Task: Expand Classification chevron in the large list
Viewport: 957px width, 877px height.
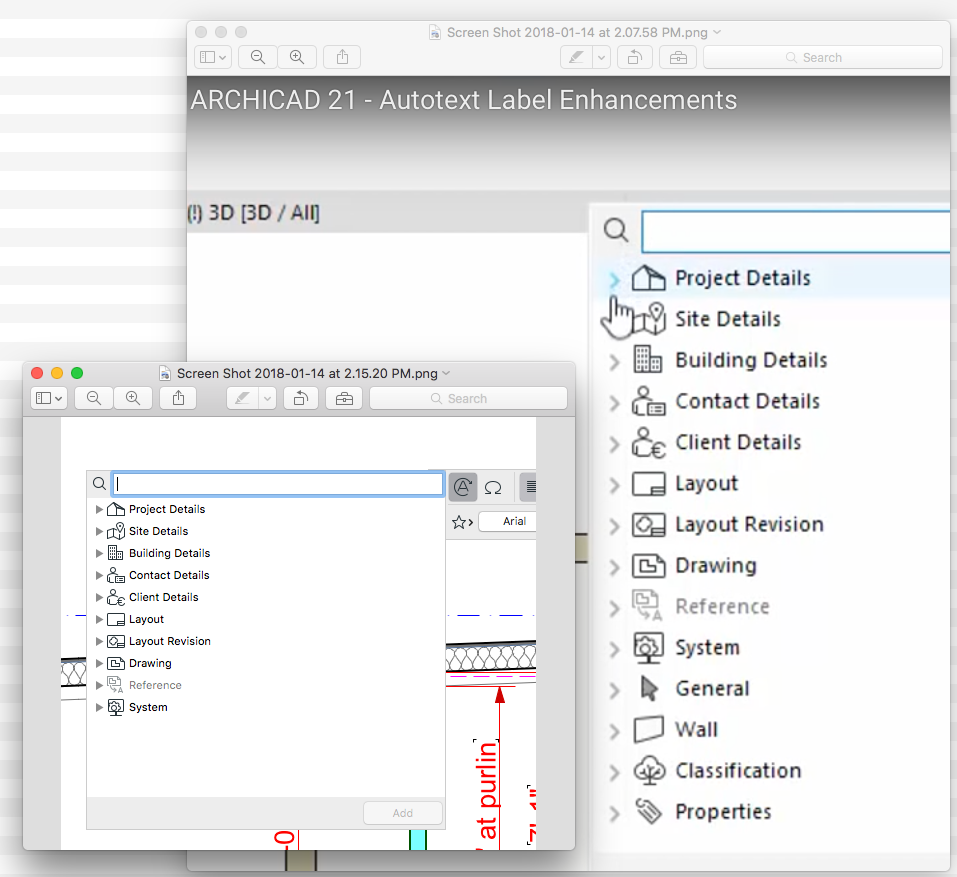Action: (614, 772)
